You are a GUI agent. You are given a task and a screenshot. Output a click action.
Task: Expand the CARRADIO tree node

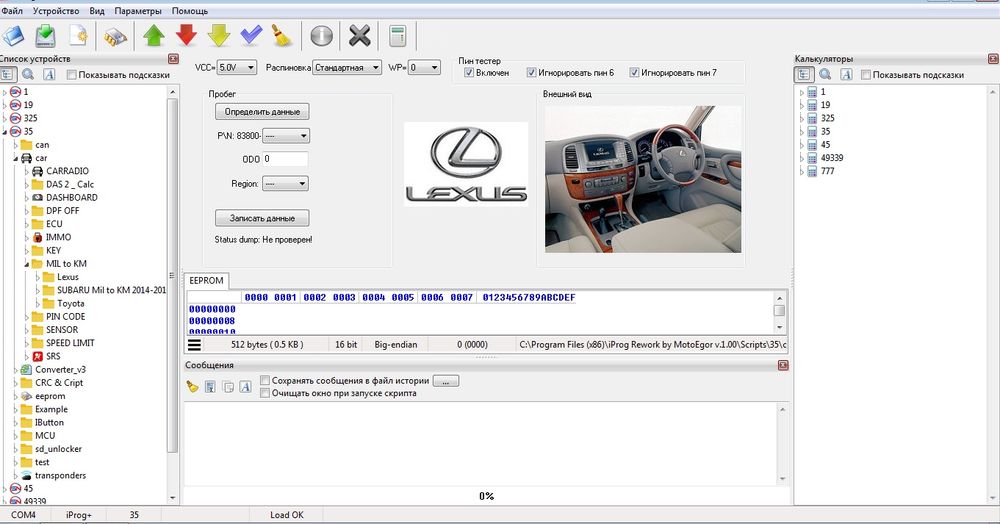tap(27, 171)
